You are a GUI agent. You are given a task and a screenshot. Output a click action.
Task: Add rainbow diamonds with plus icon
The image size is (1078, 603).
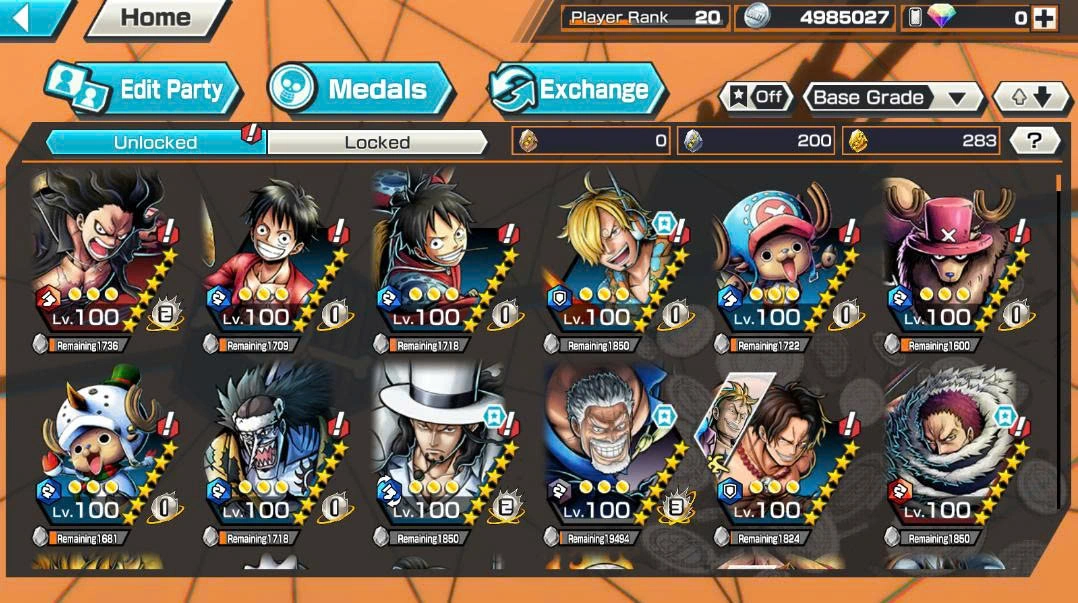[1044, 18]
